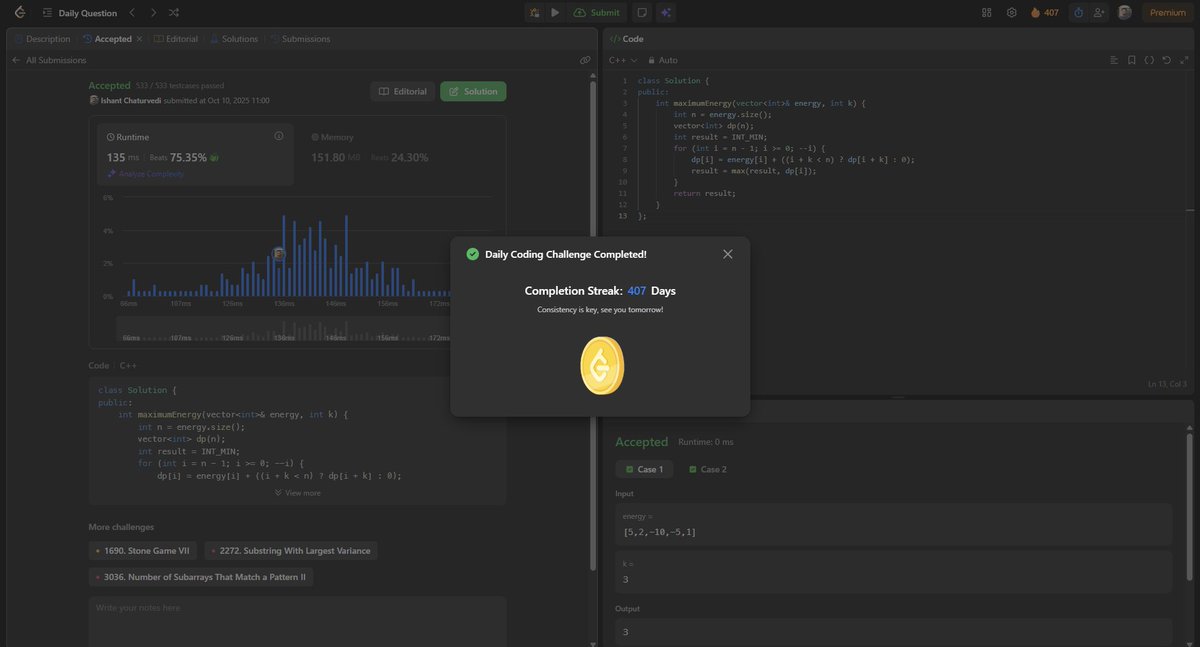The height and width of the screenshot is (647, 1200).
Task: Open settings gear in top bar
Action: (1011, 13)
